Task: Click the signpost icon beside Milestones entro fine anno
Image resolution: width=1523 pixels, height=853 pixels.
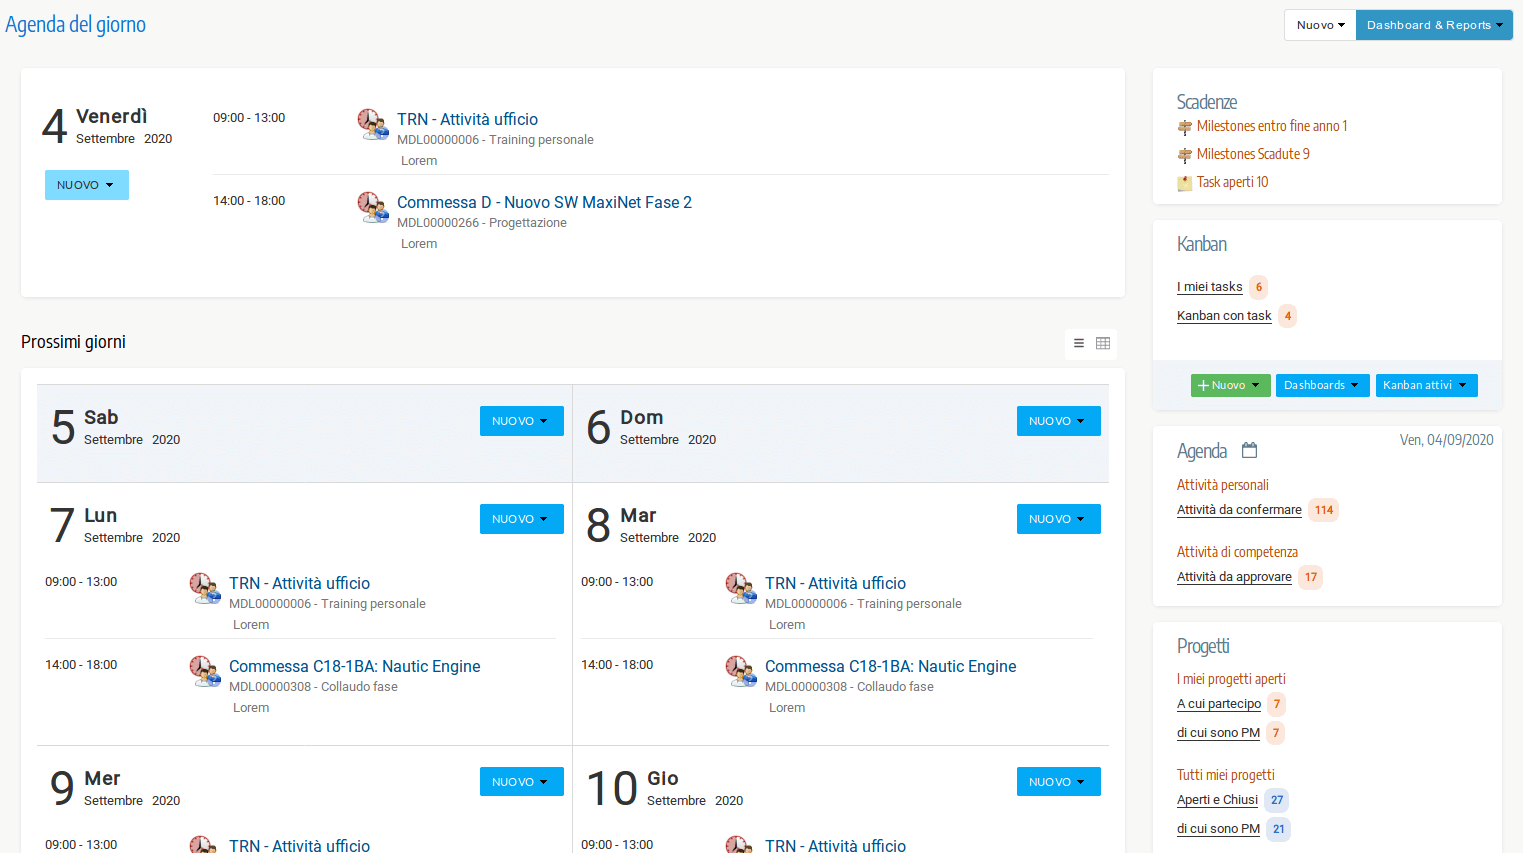Action: (1185, 126)
